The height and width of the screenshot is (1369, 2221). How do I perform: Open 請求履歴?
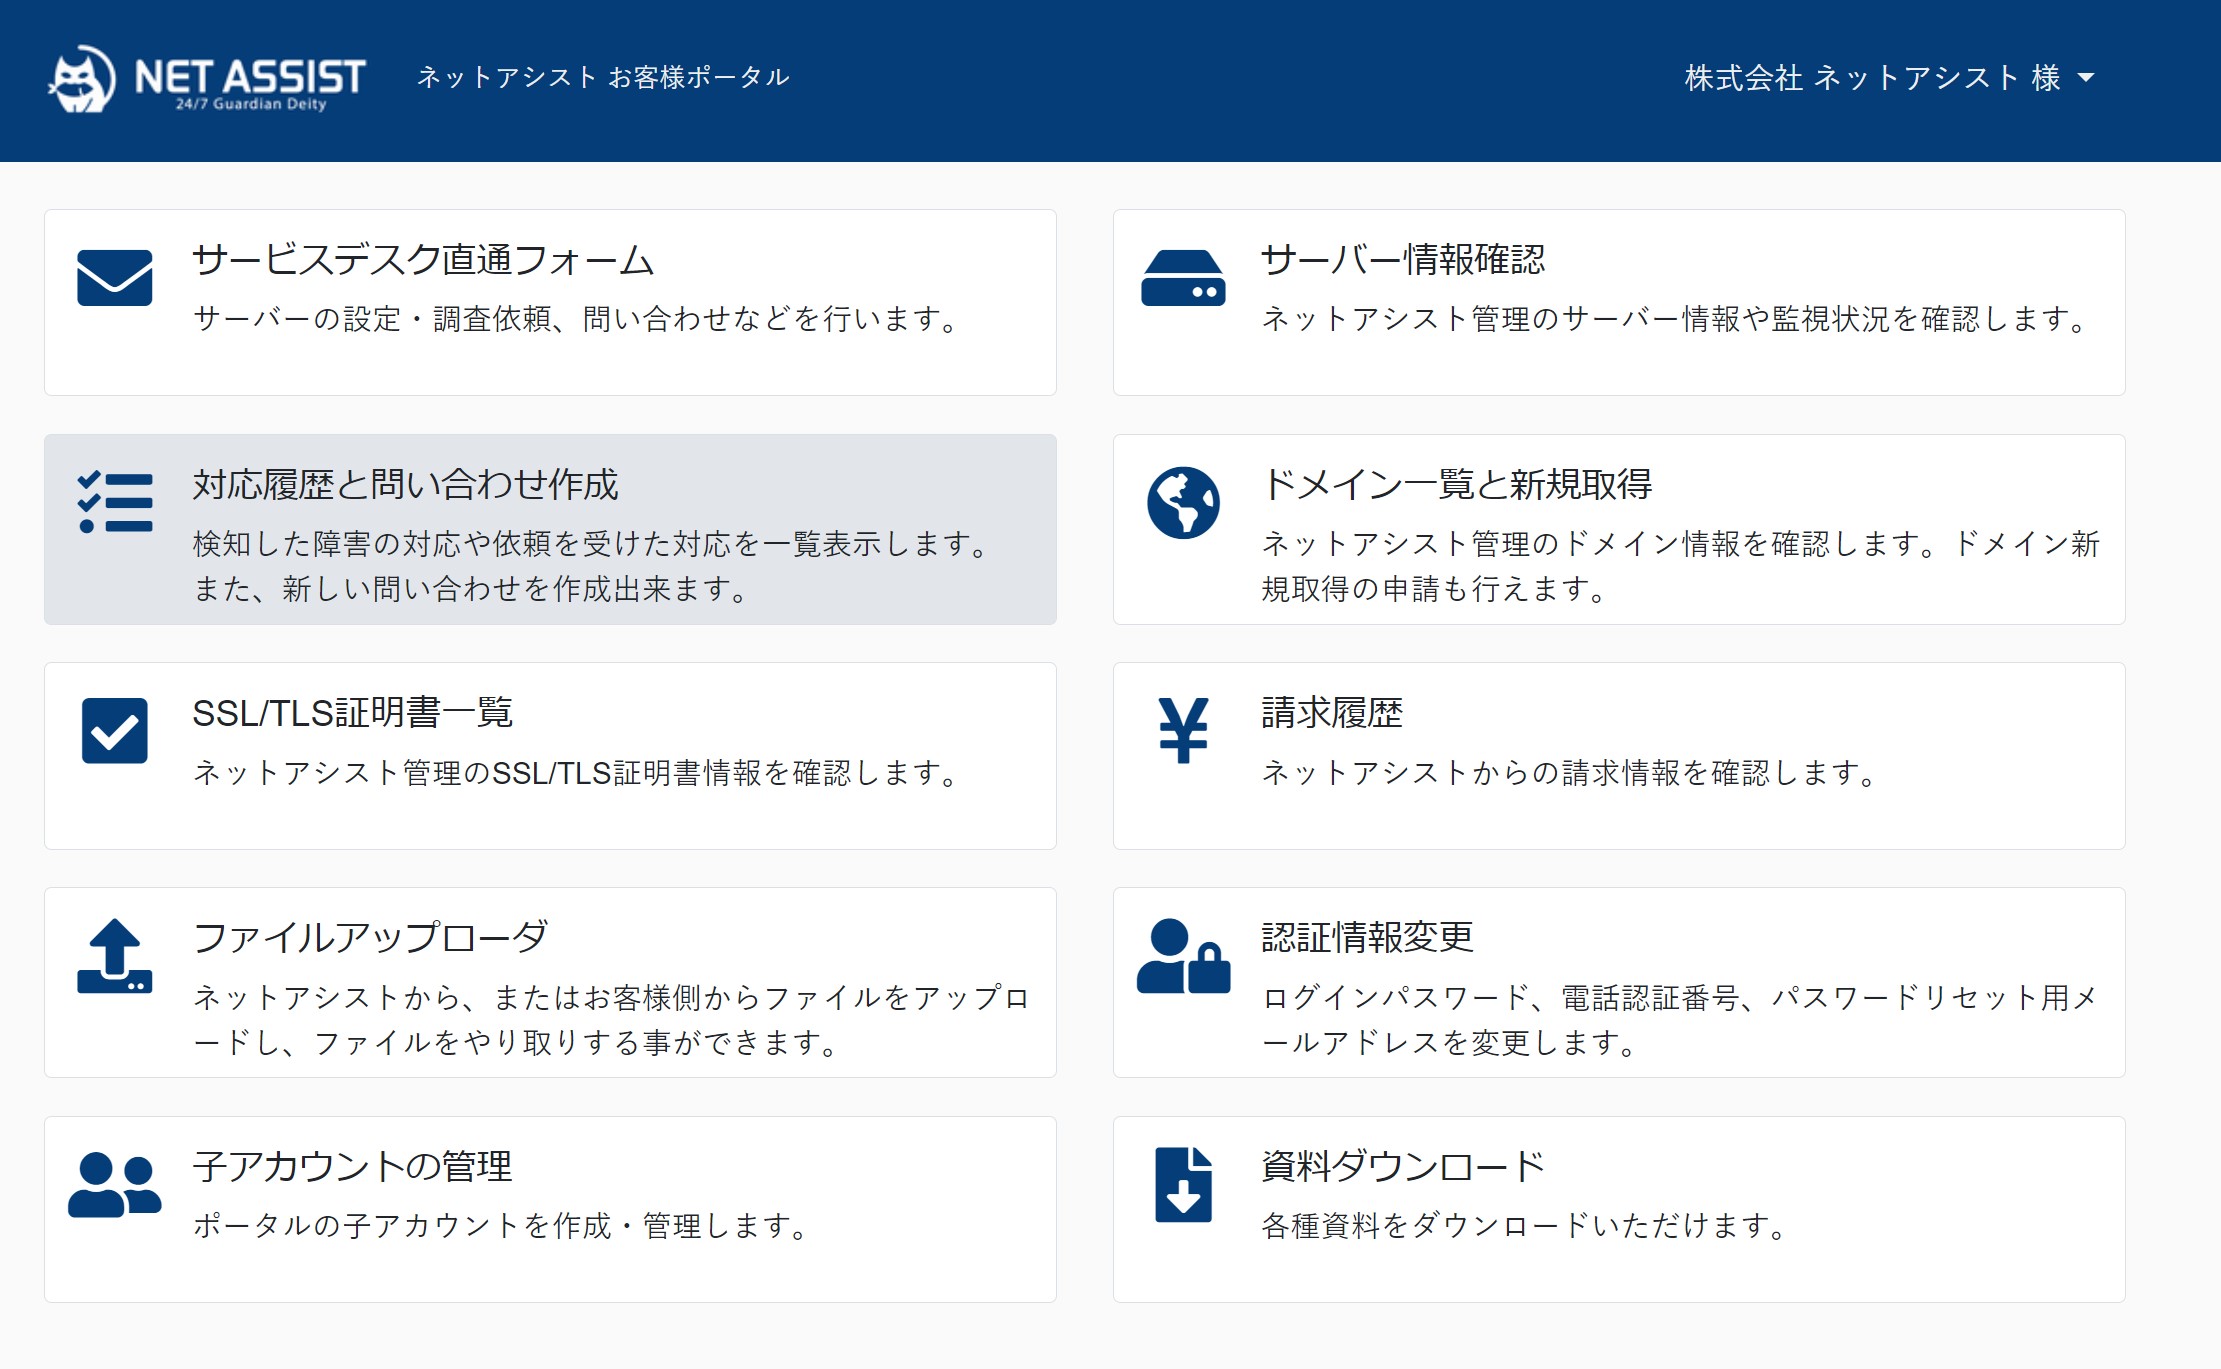tap(1619, 756)
